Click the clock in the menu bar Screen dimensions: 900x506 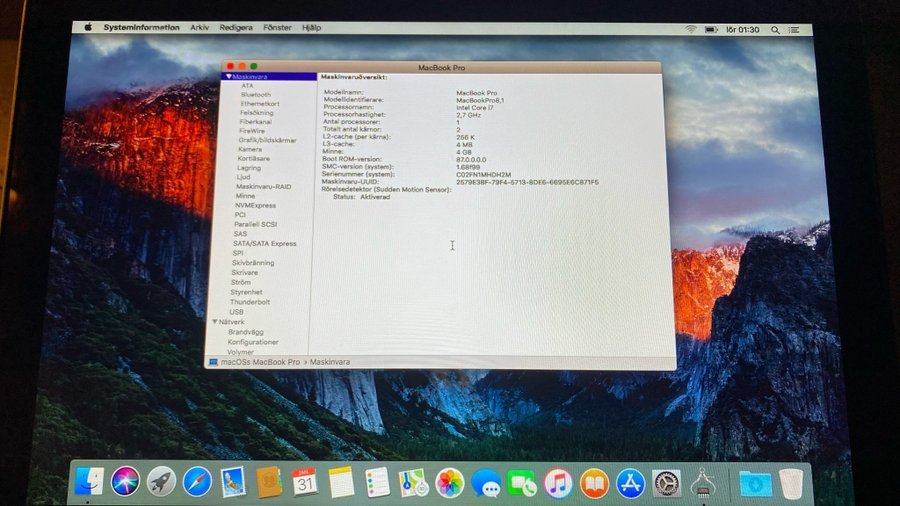coord(742,30)
